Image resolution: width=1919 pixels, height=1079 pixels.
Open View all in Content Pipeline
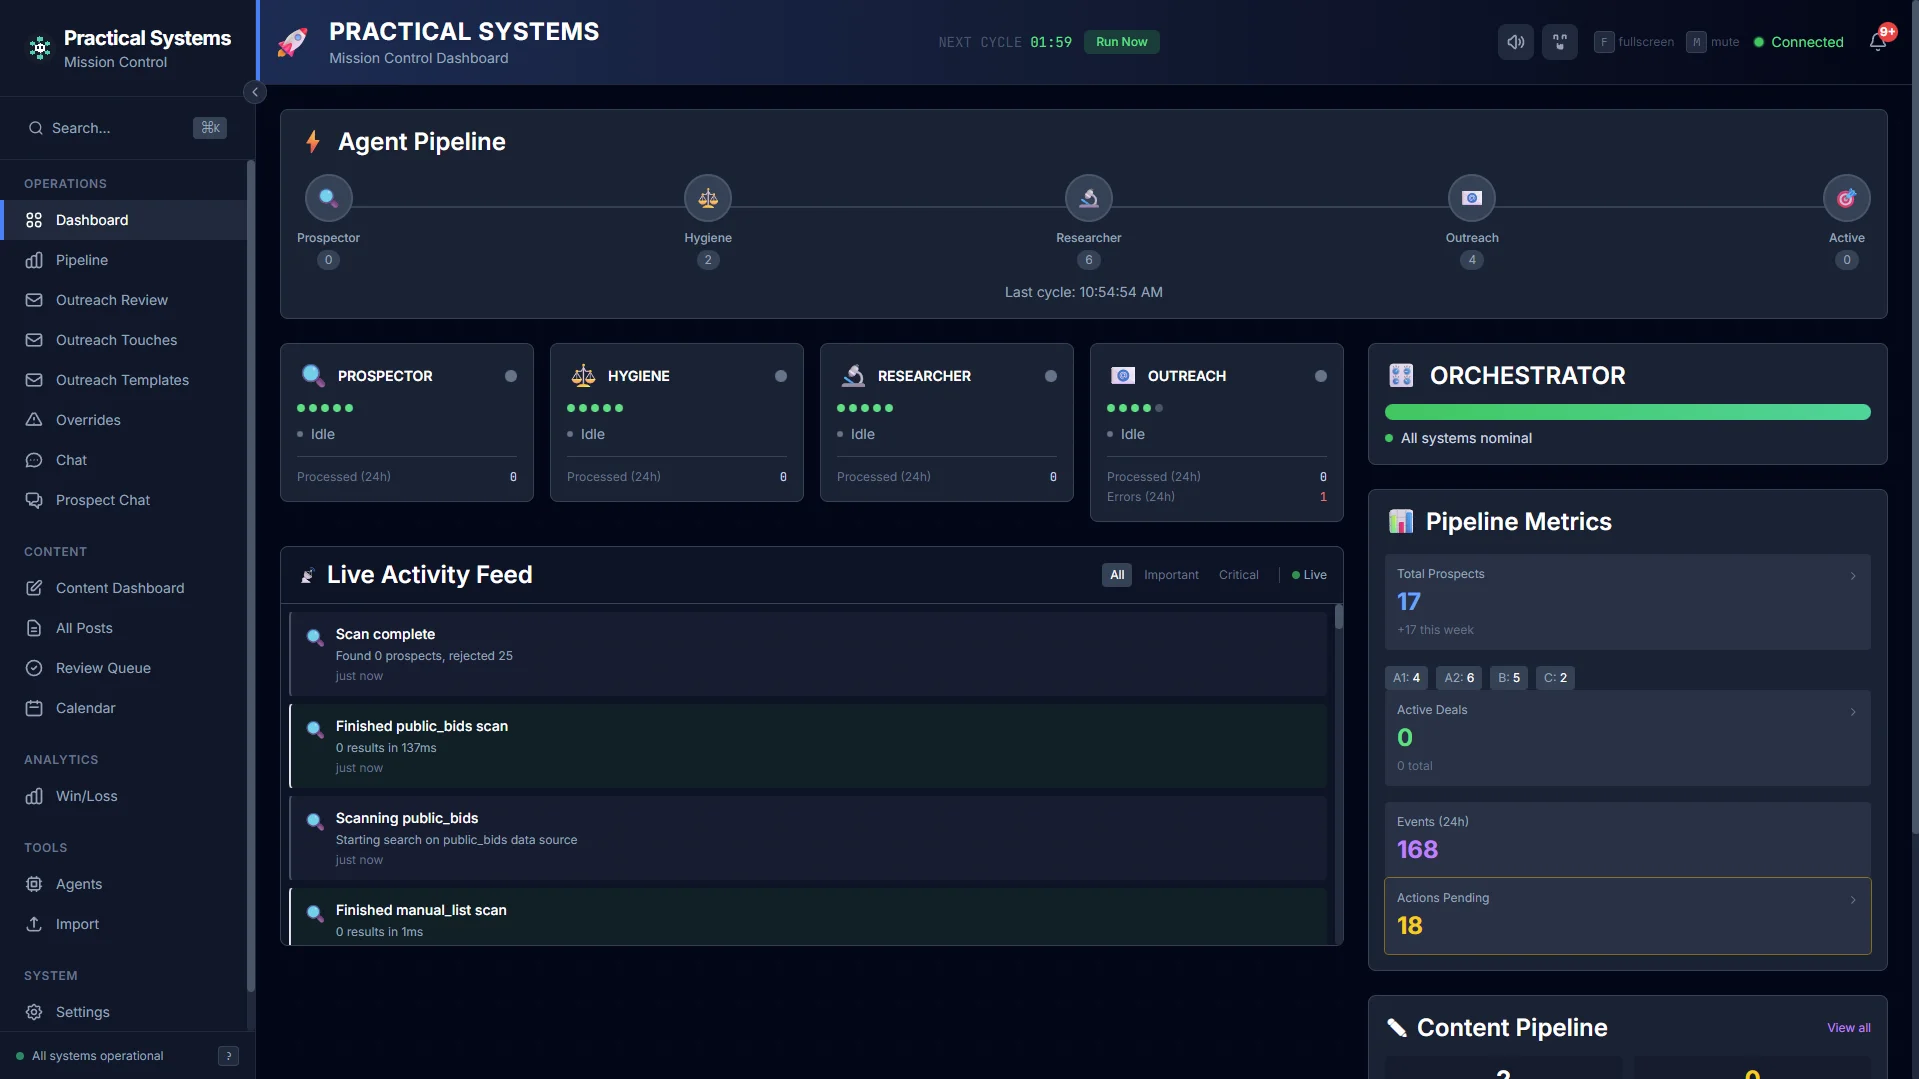1847,1027
